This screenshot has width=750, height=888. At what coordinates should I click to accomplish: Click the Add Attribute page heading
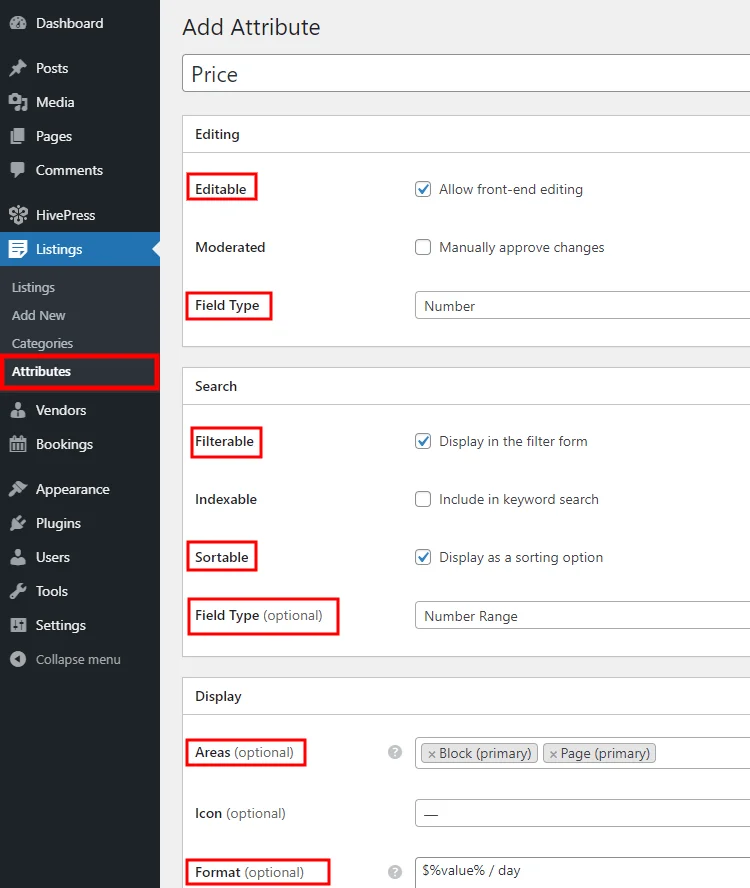(251, 27)
